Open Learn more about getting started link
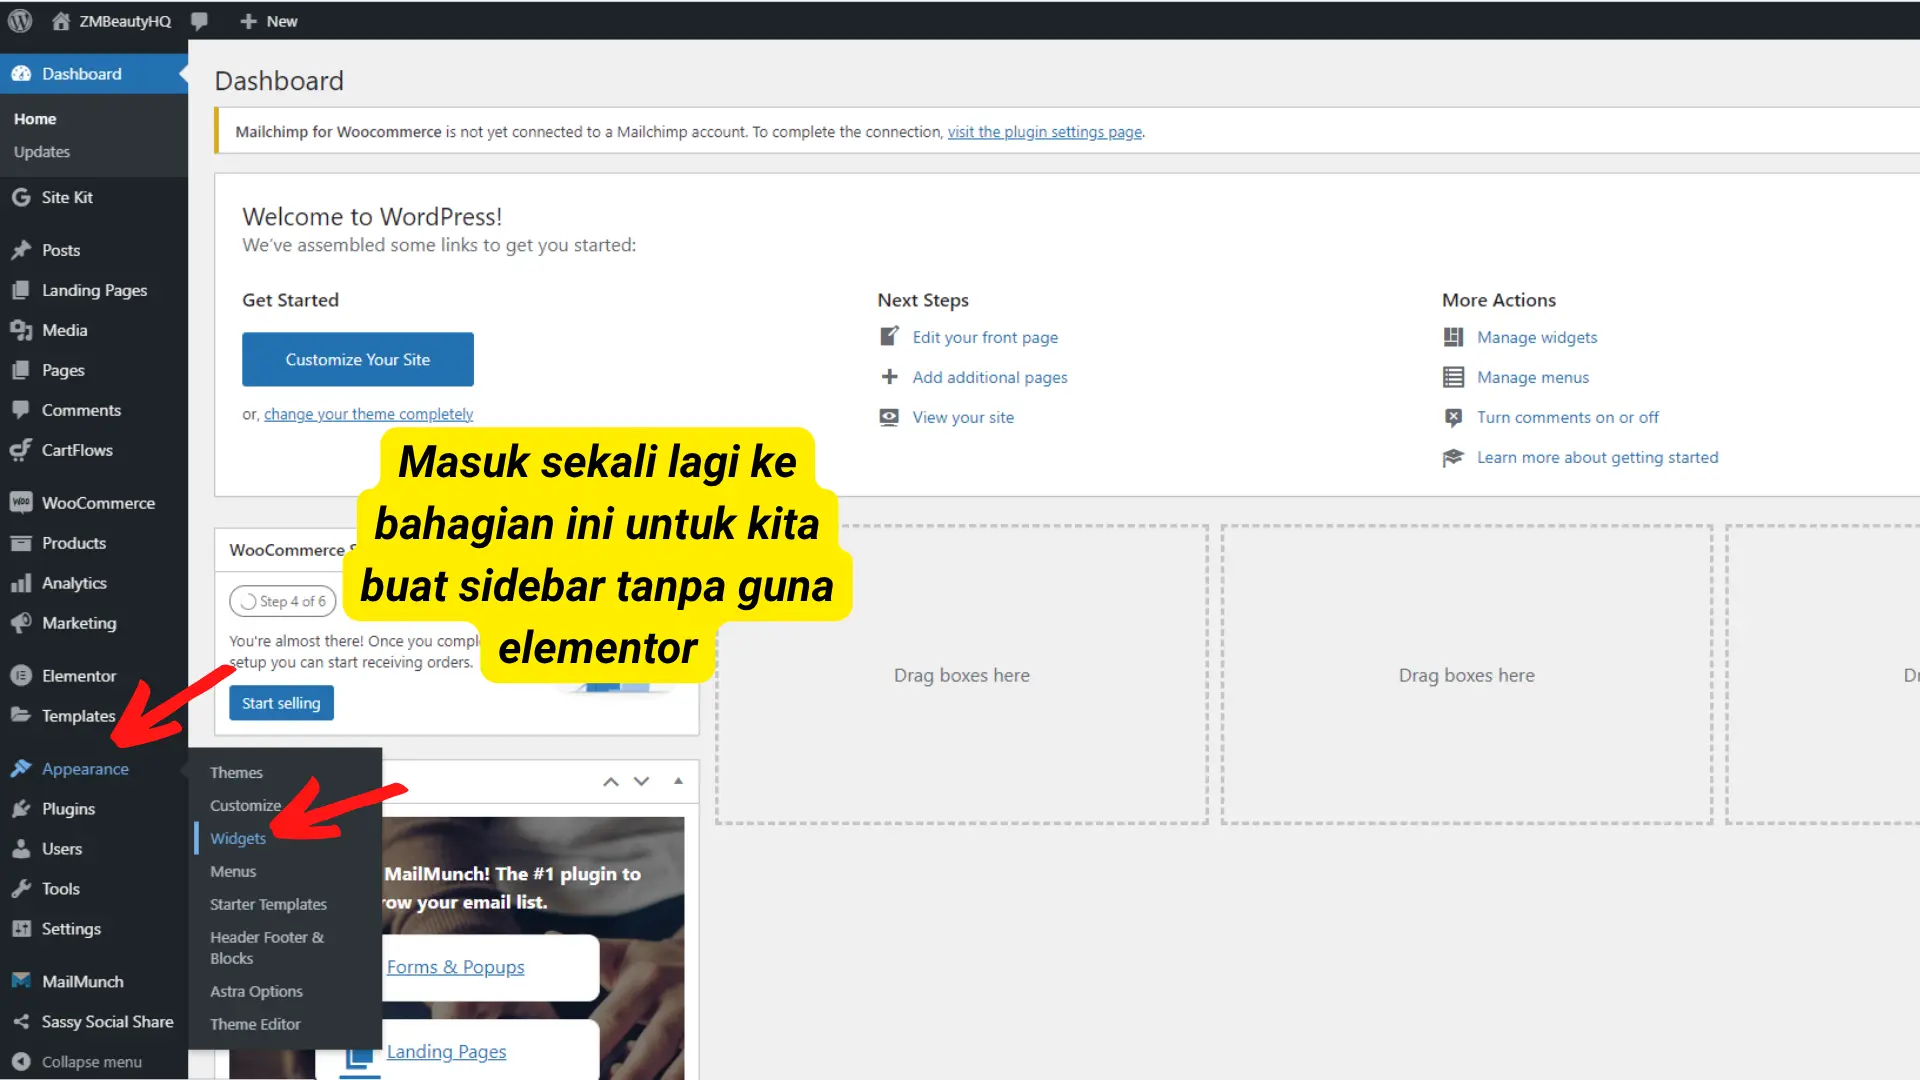 click(x=1598, y=457)
